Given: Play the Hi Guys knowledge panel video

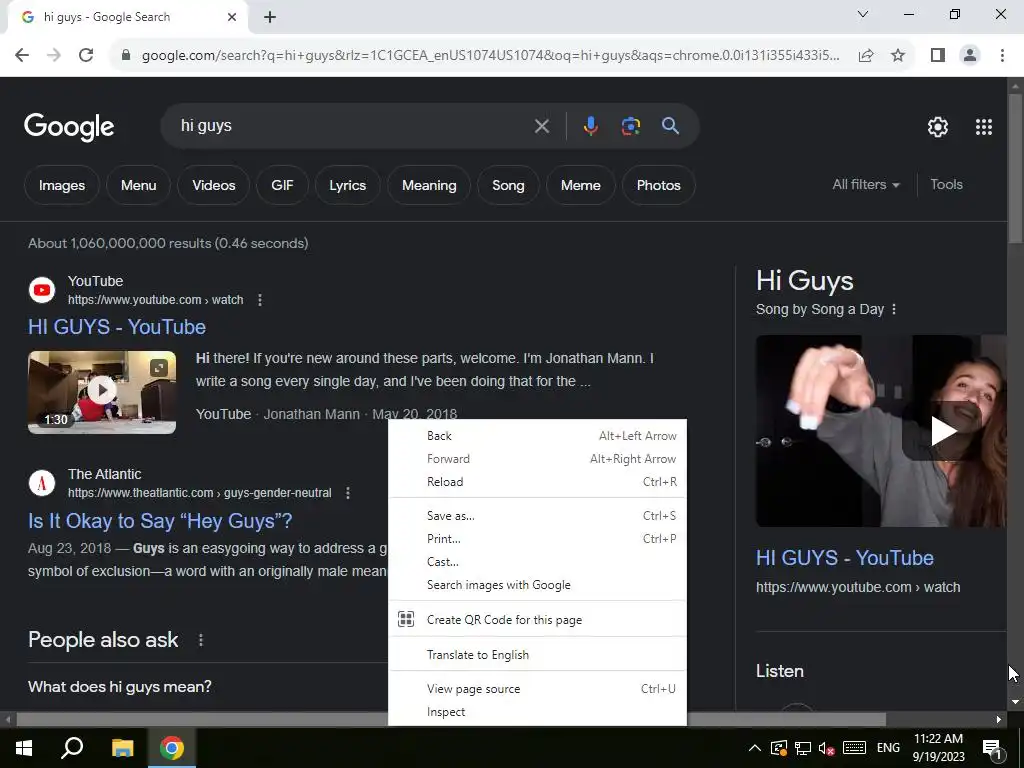Looking at the screenshot, I should pos(944,431).
